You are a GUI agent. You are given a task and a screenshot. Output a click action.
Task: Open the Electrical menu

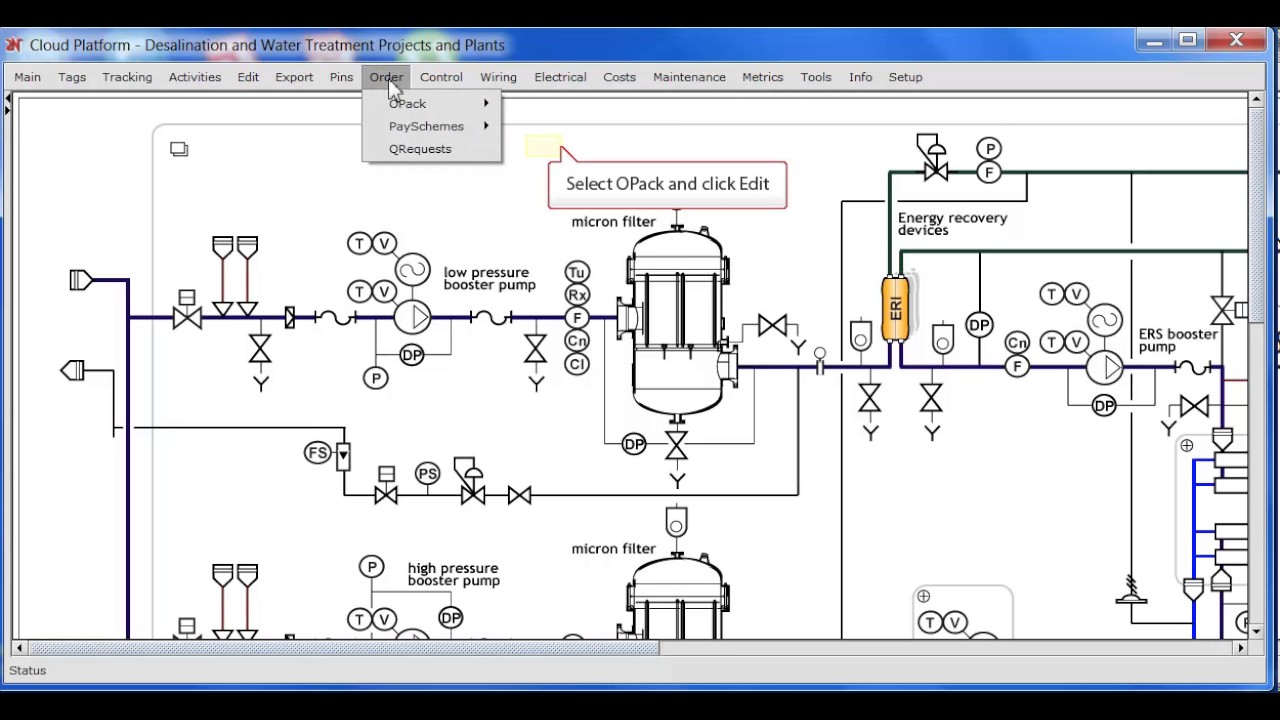point(560,77)
